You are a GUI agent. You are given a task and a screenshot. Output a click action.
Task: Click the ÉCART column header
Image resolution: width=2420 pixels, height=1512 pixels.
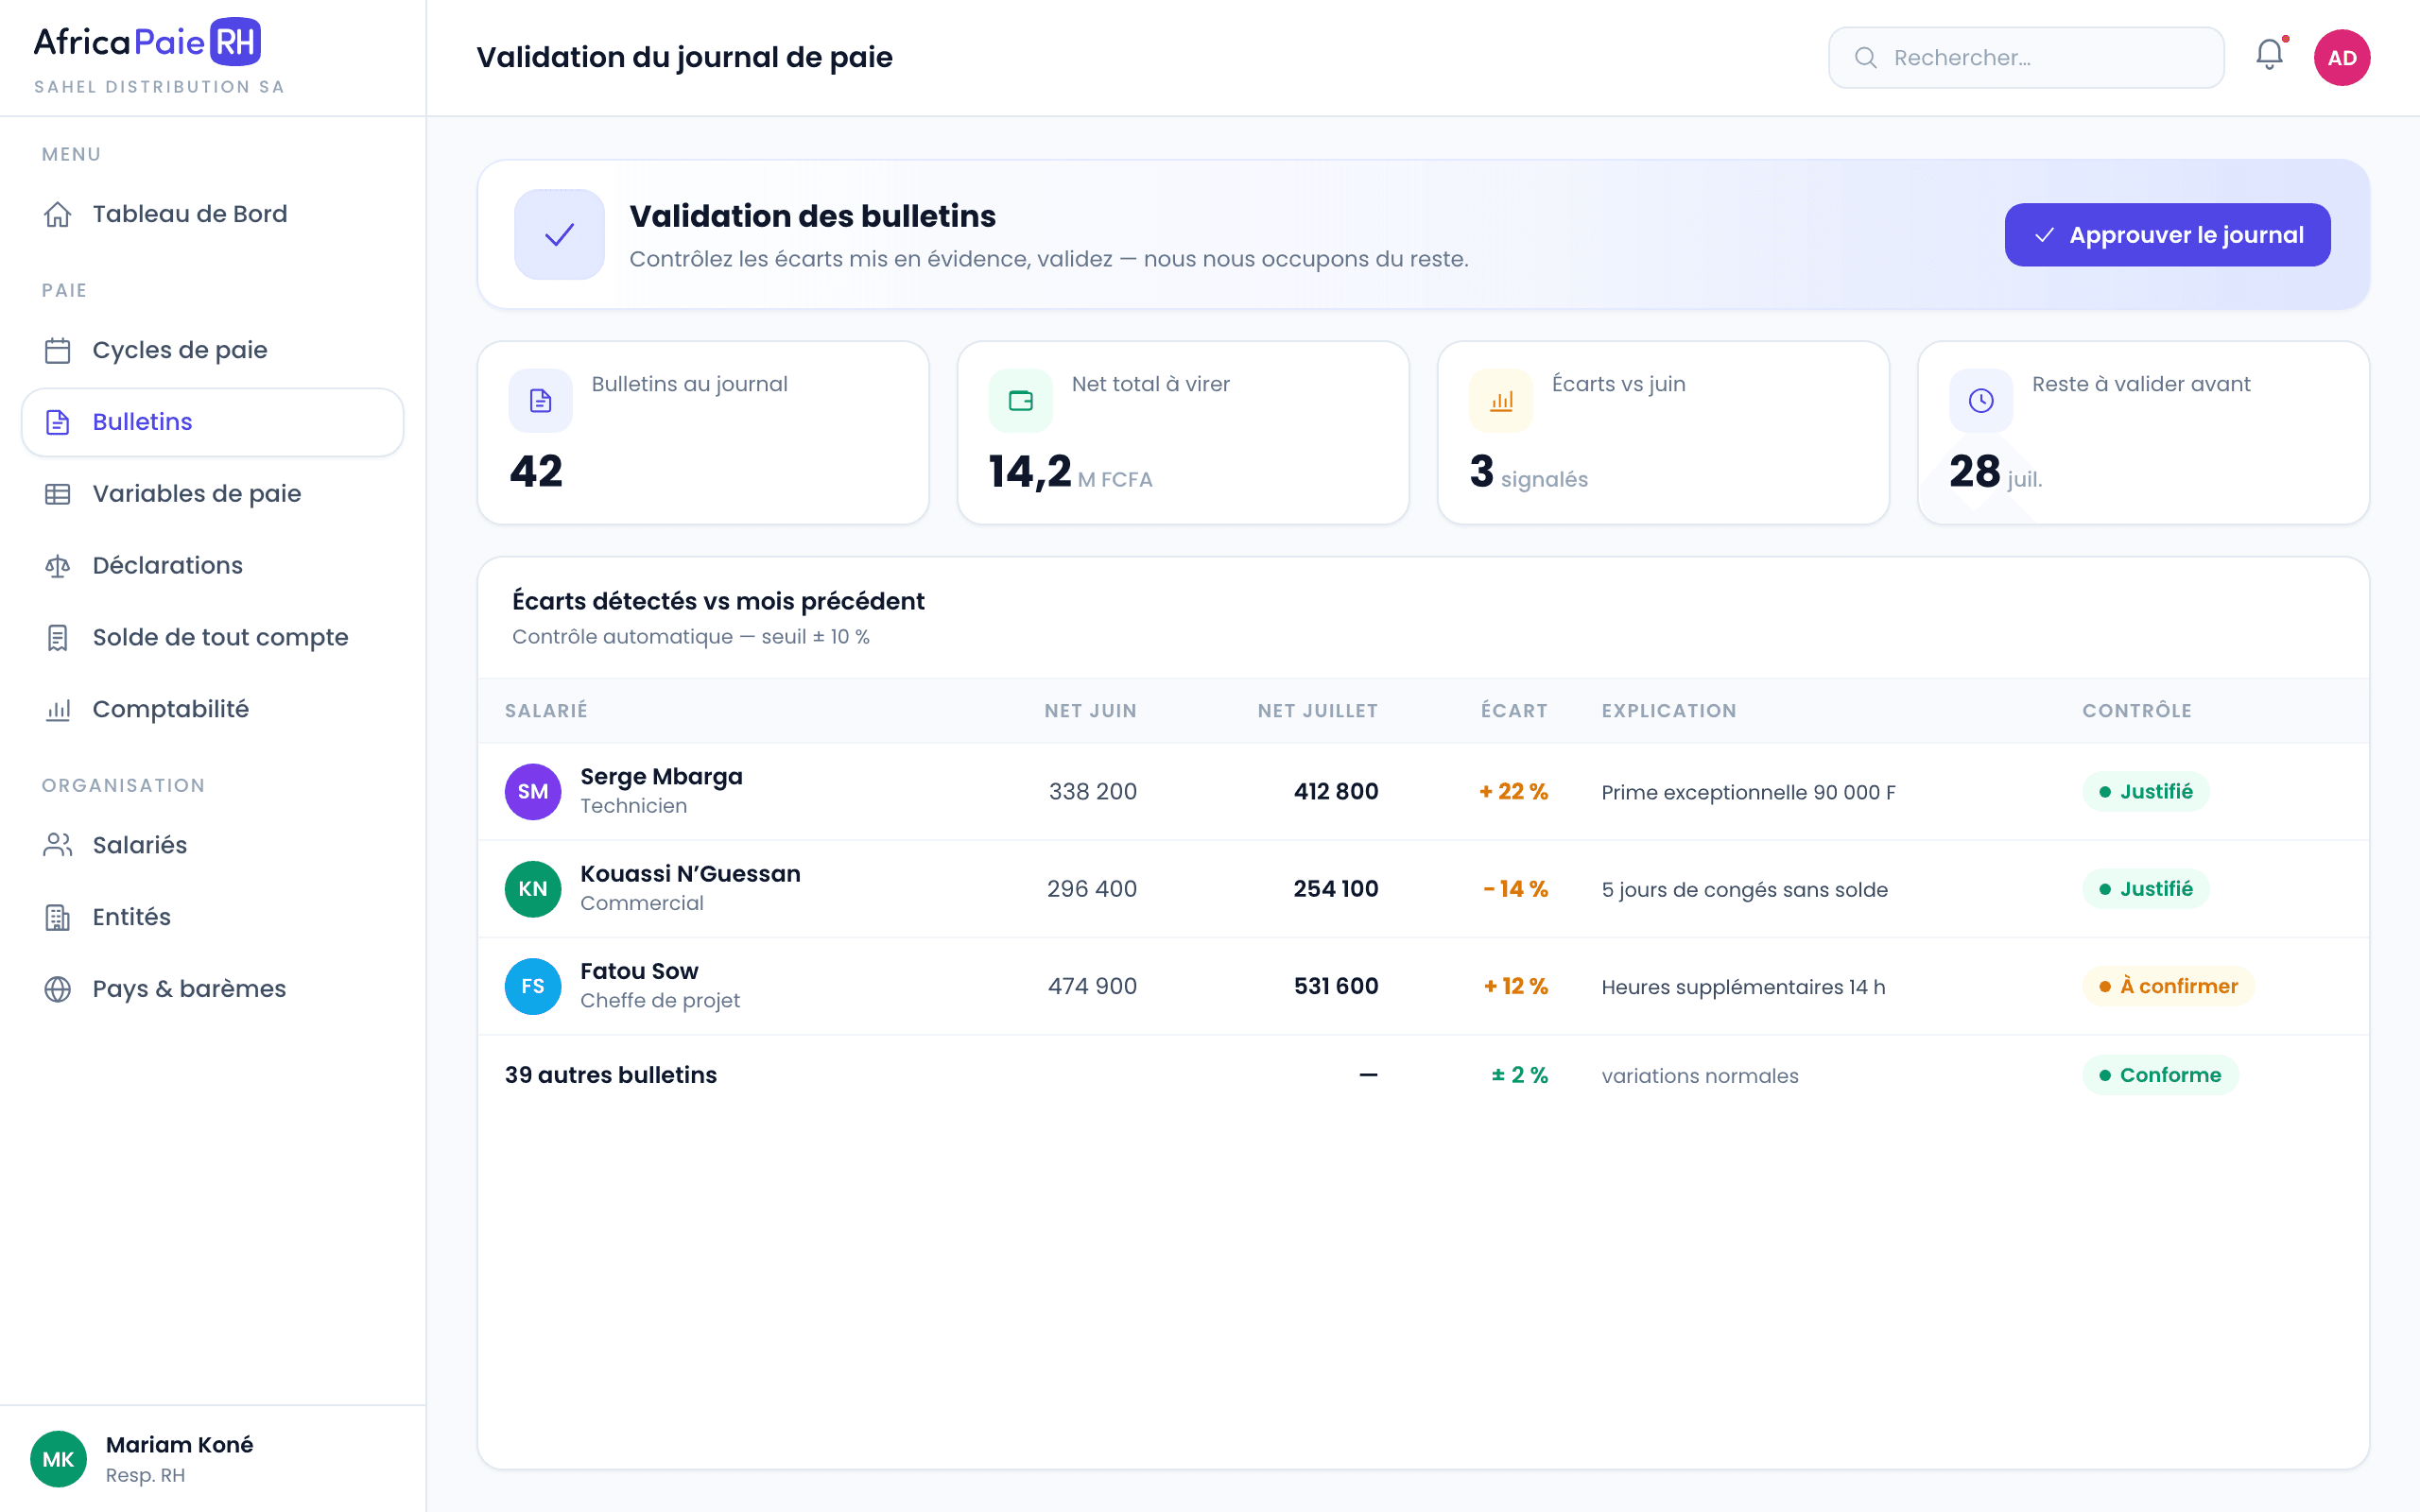(1514, 711)
